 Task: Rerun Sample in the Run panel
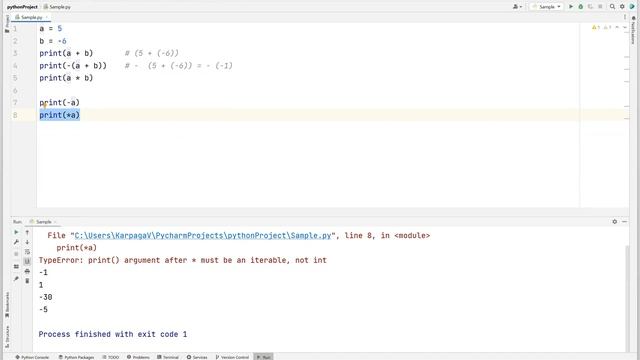point(16,232)
